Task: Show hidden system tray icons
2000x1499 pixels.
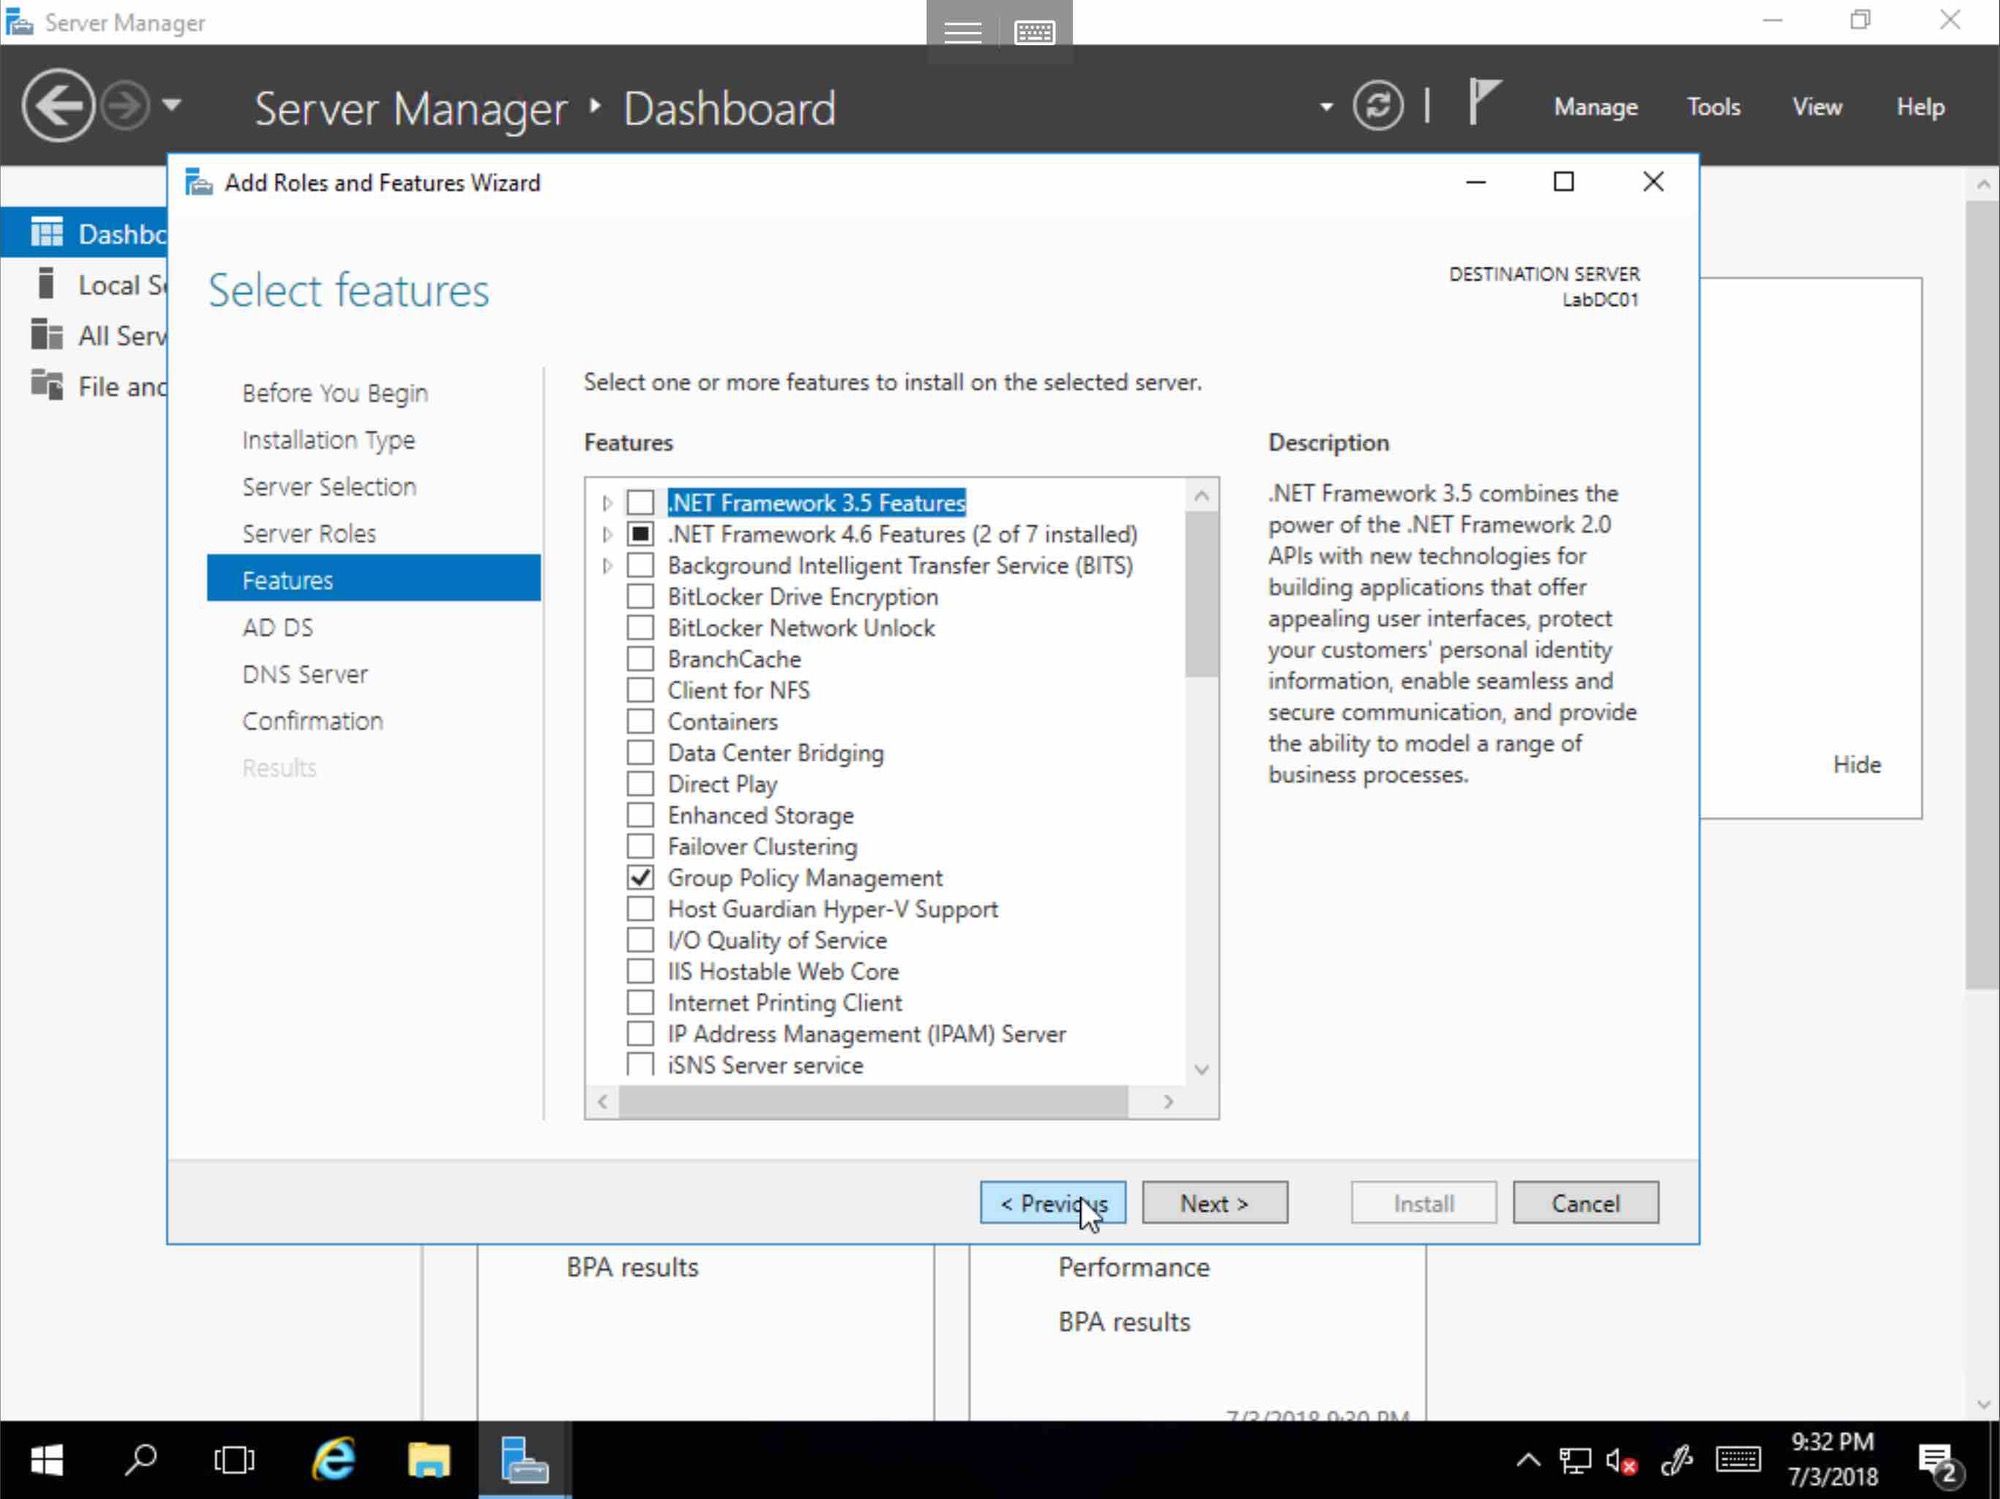Action: [1528, 1461]
